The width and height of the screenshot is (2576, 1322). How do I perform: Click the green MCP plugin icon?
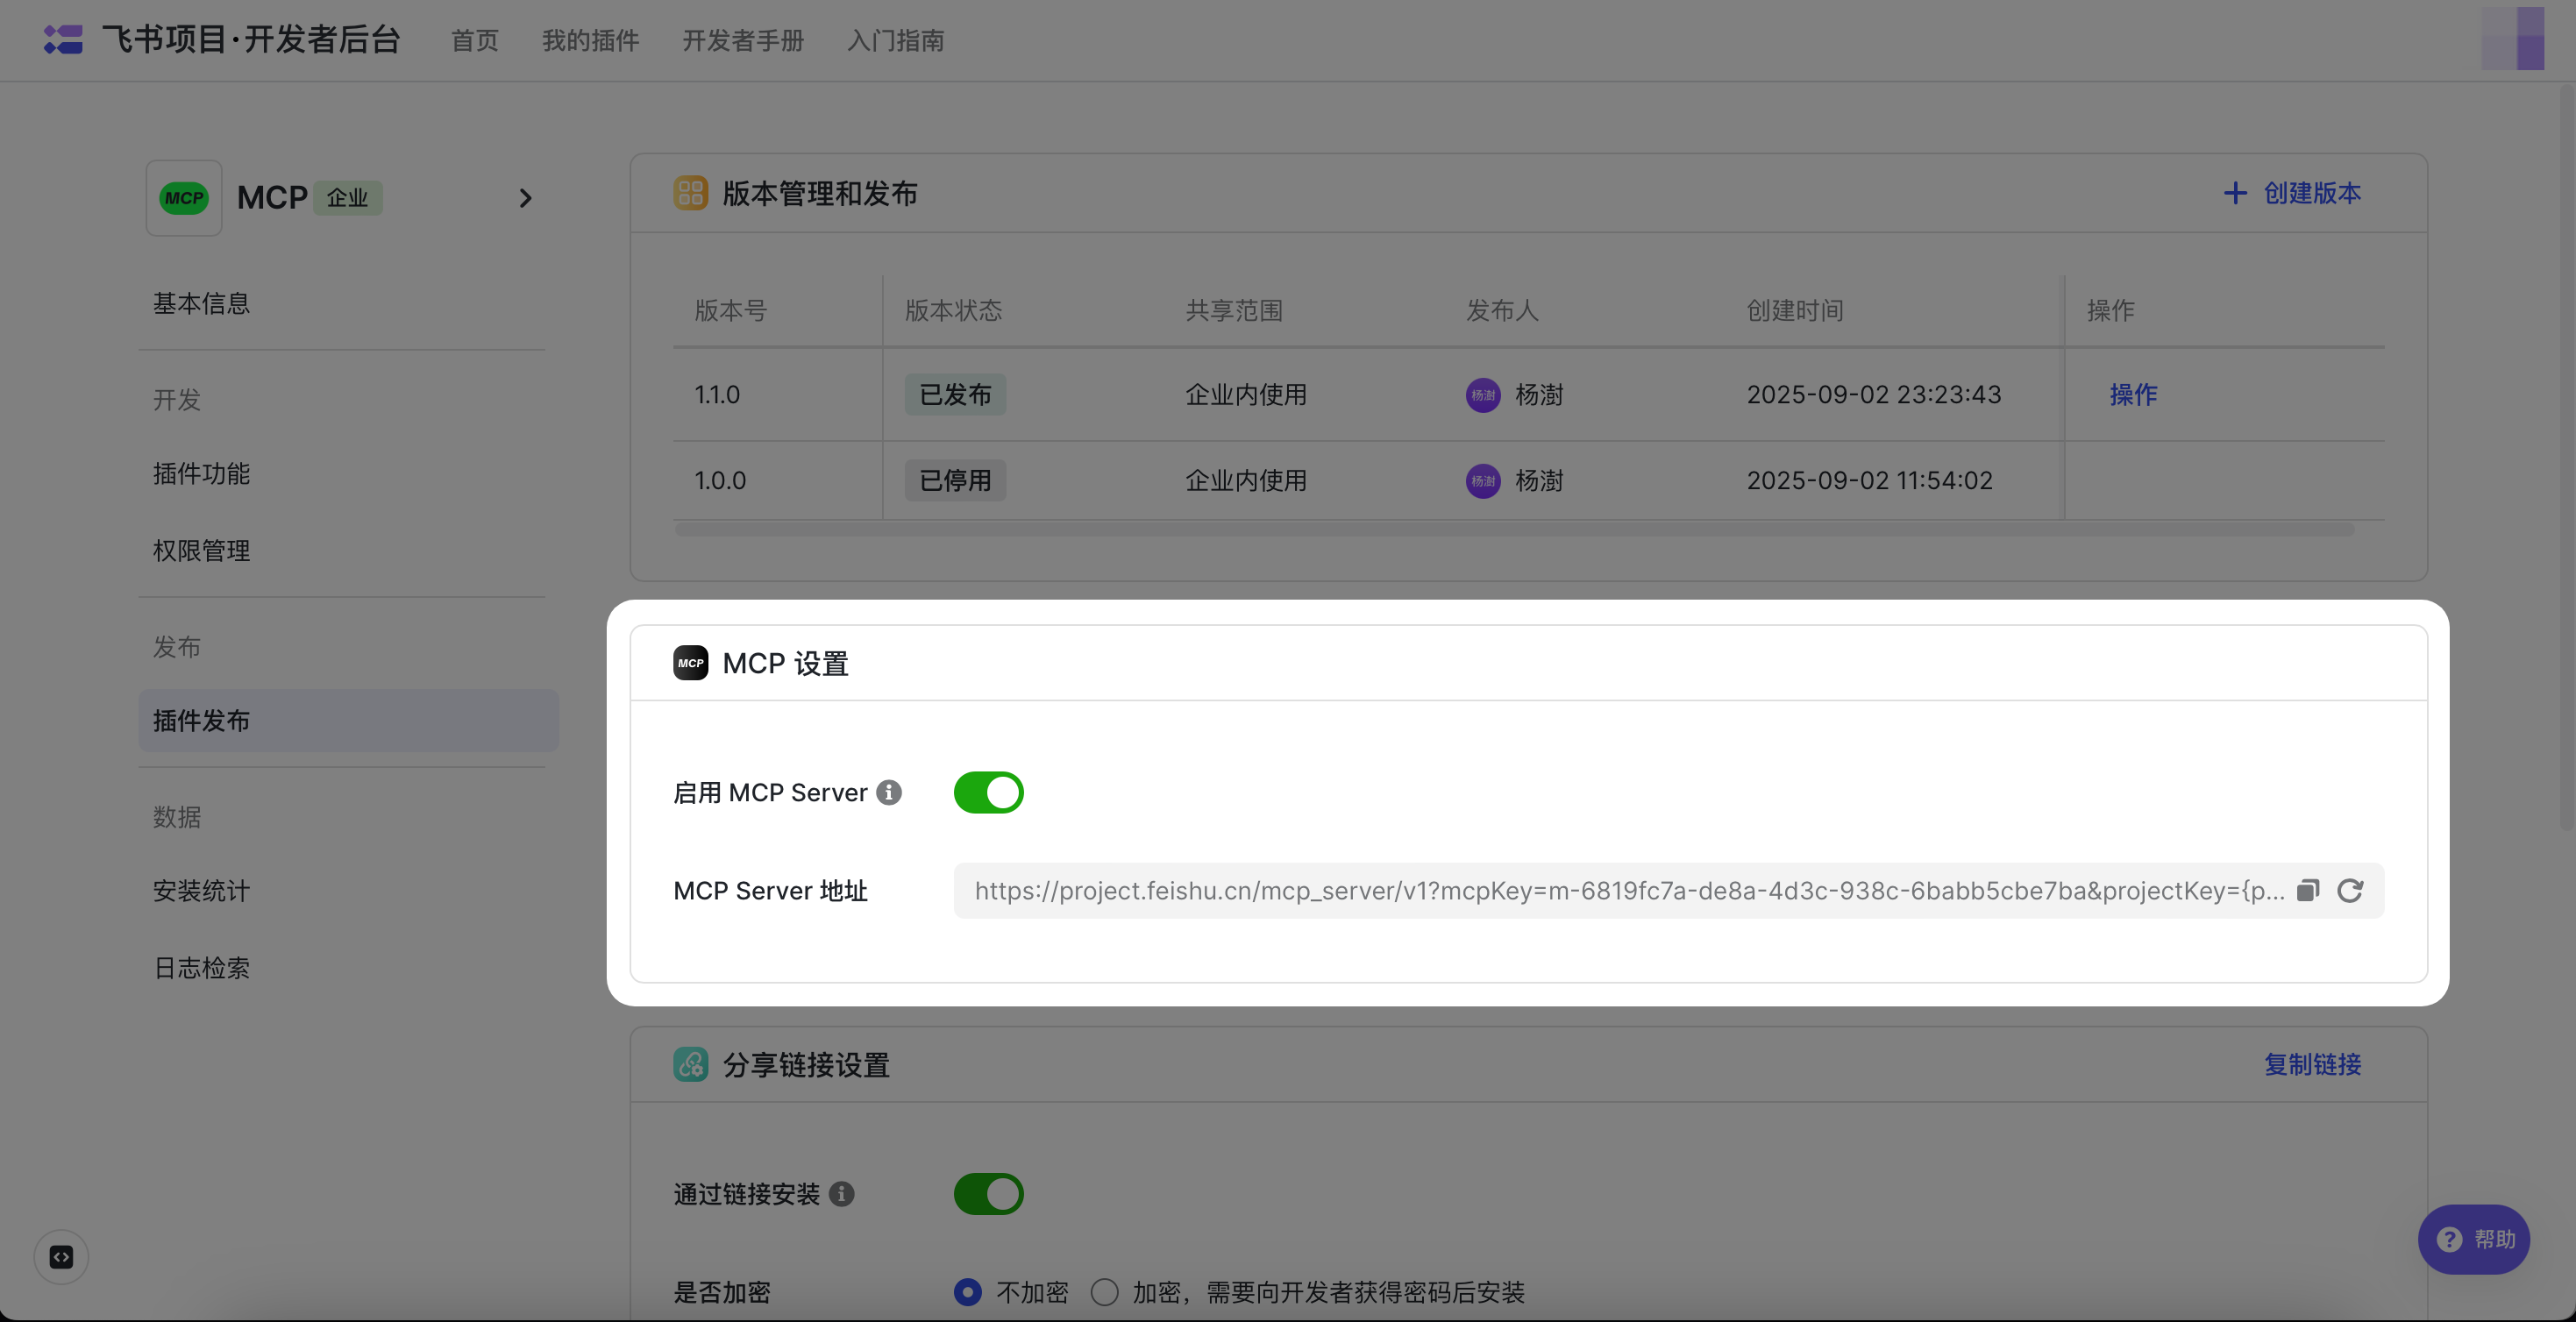pyautogui.click(x=184, y=198)
